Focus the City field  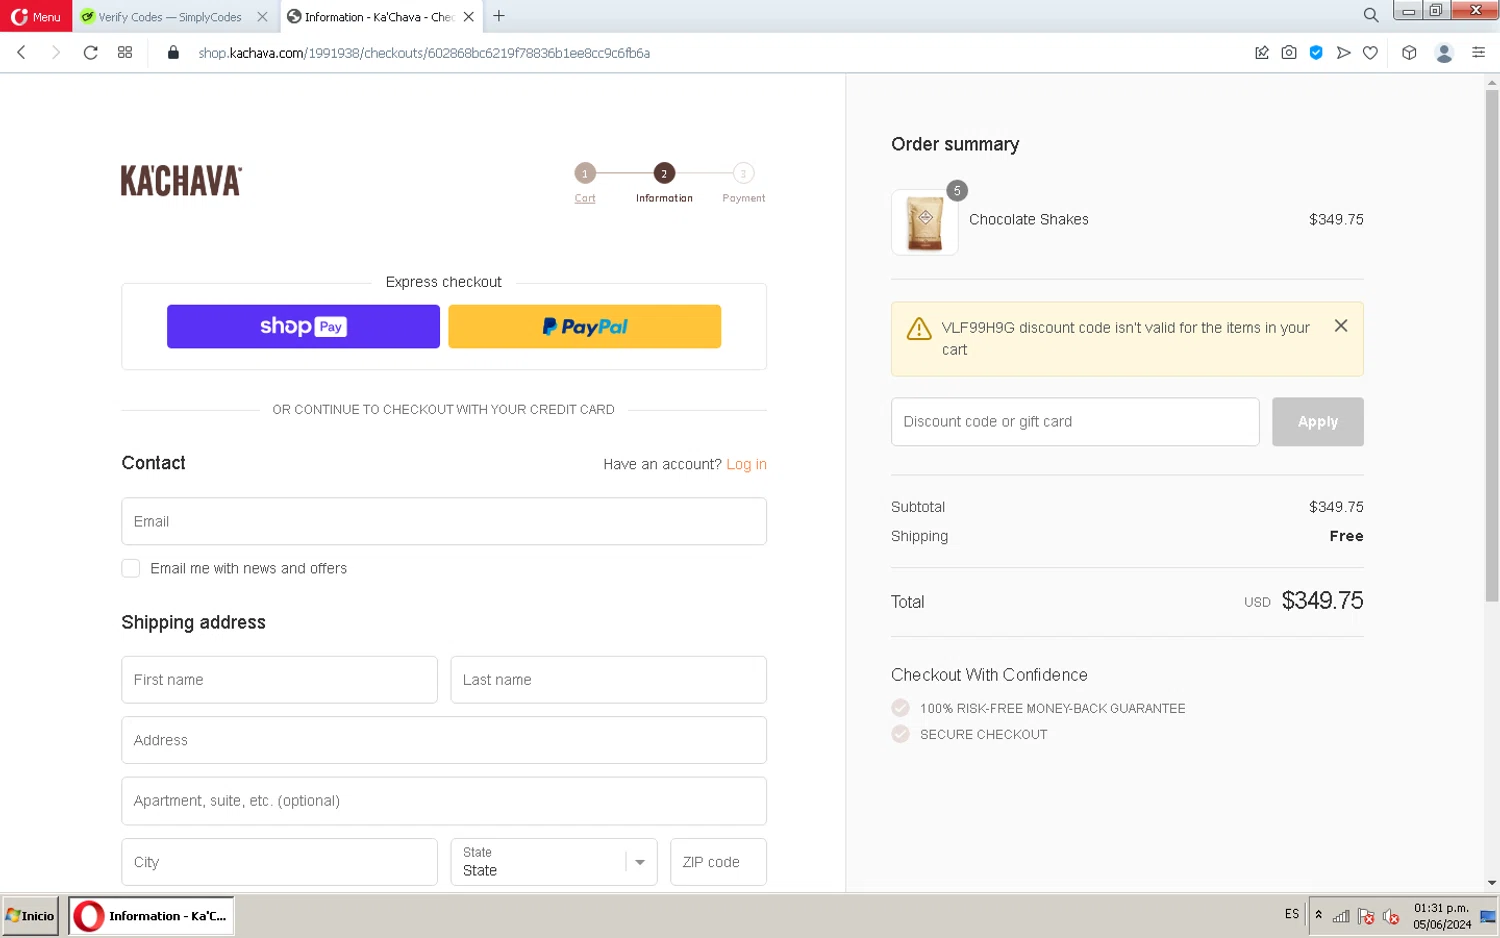[279, 862]
